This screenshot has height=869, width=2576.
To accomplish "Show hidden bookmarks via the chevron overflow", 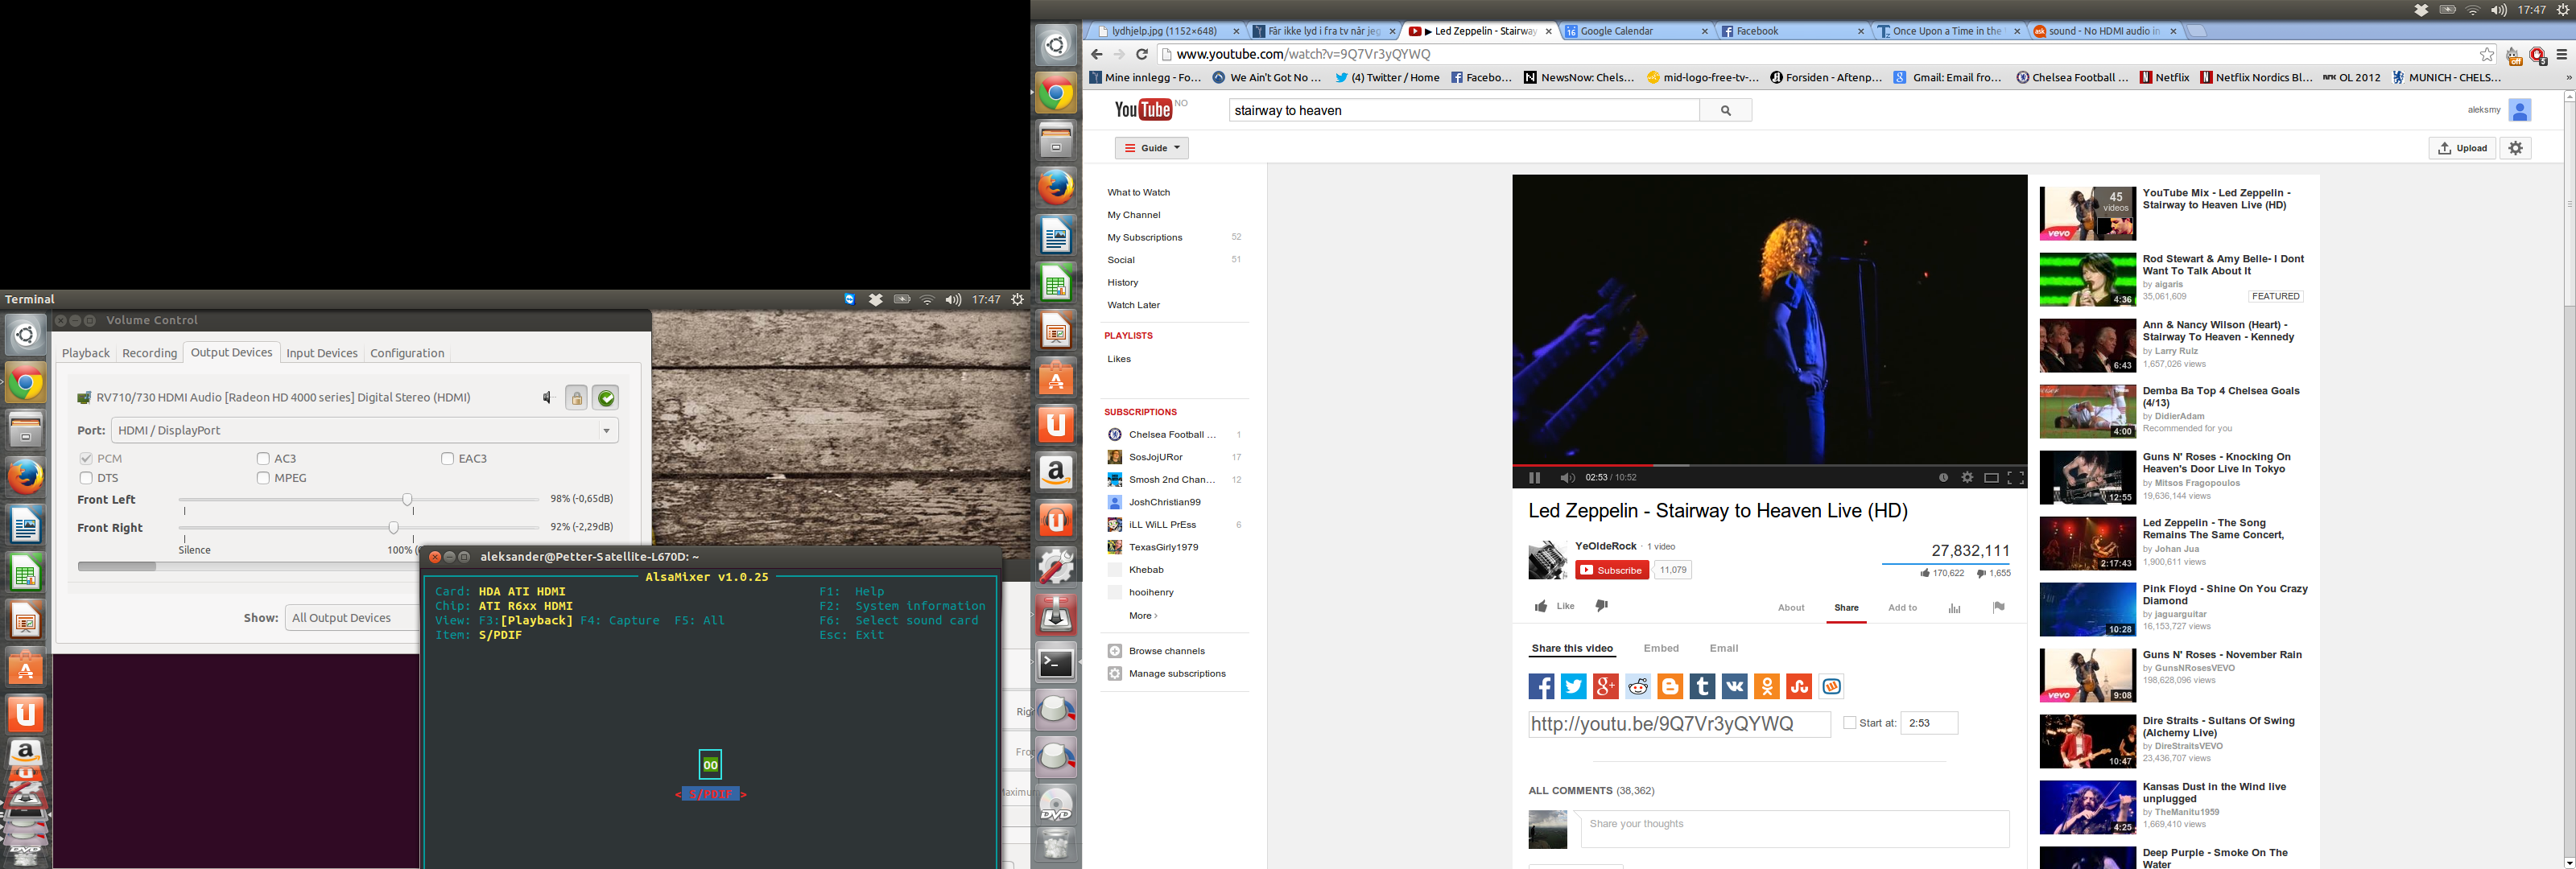I will point(2568,77).
